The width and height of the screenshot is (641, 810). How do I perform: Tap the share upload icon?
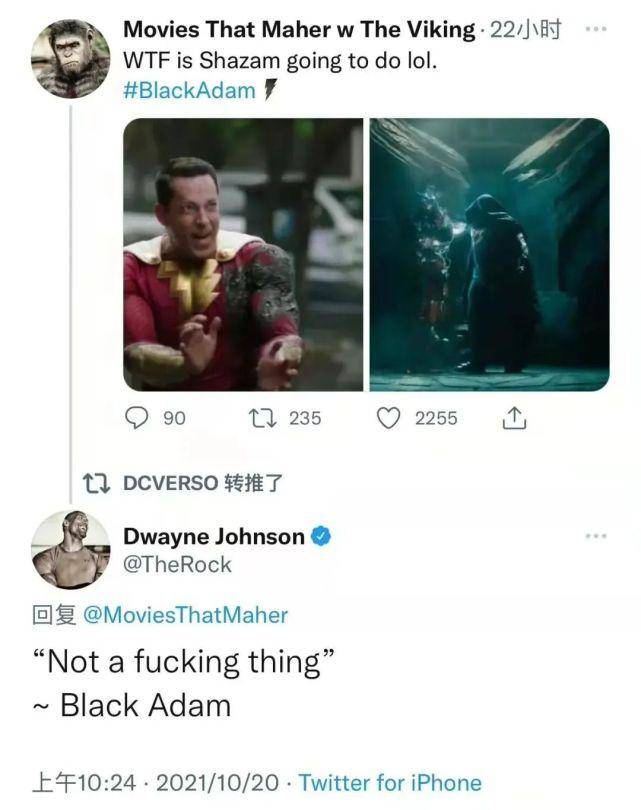[513, 418]
